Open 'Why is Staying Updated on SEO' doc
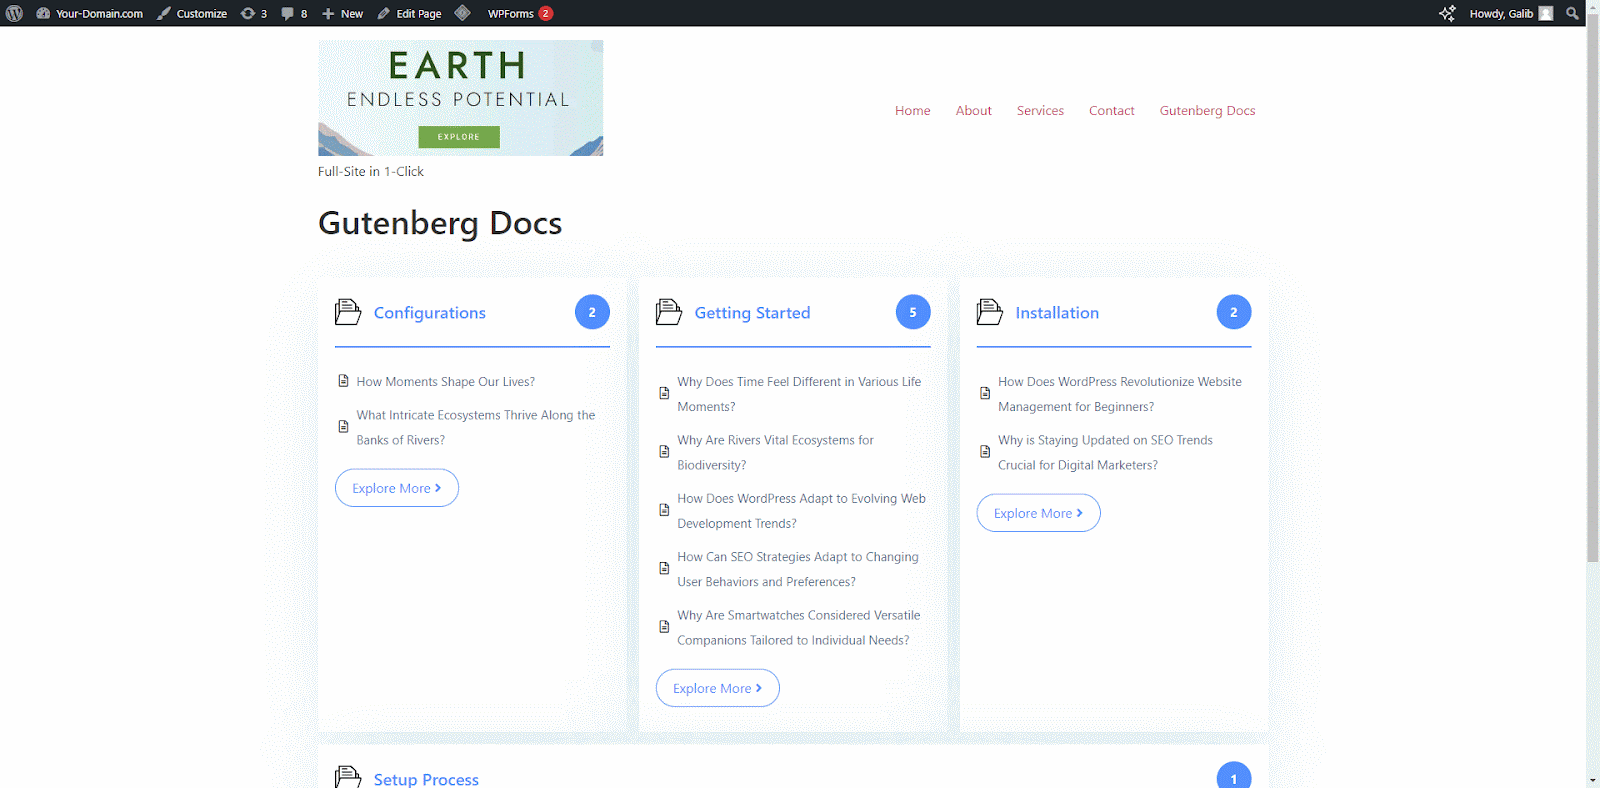1600x788 pixels. (x=1105, y=452)
